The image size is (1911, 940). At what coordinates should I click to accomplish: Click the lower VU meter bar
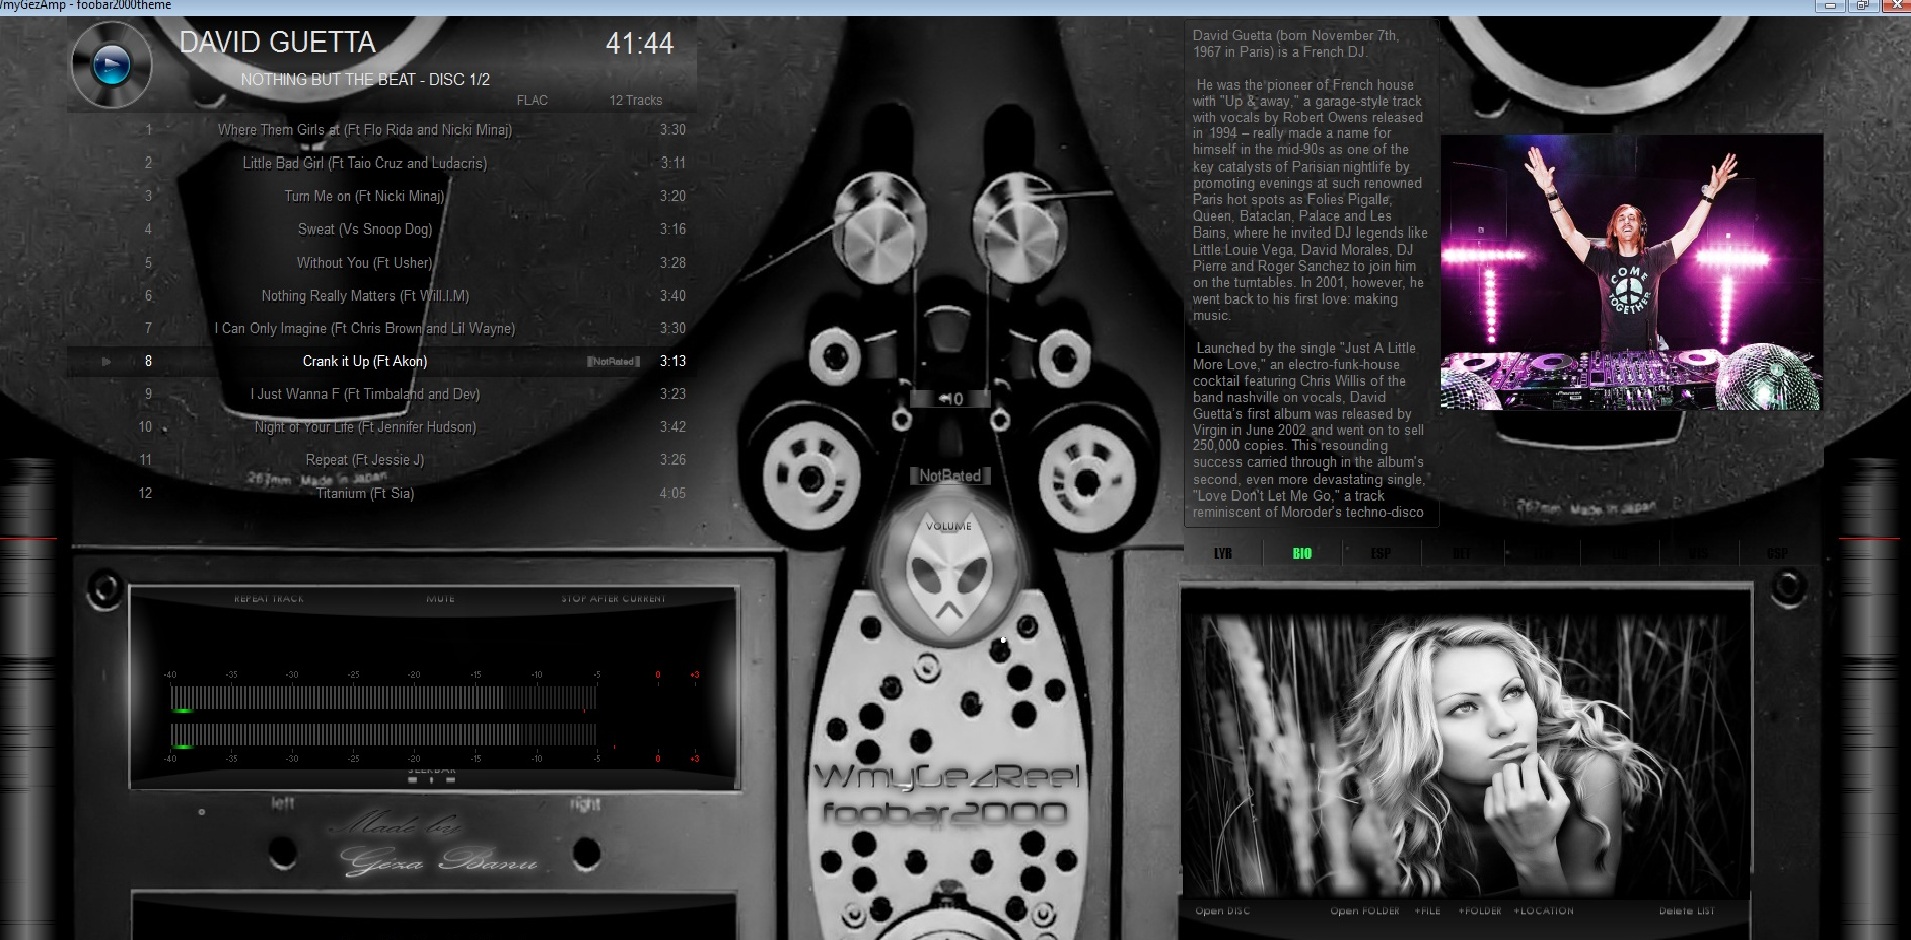point(383,735)
